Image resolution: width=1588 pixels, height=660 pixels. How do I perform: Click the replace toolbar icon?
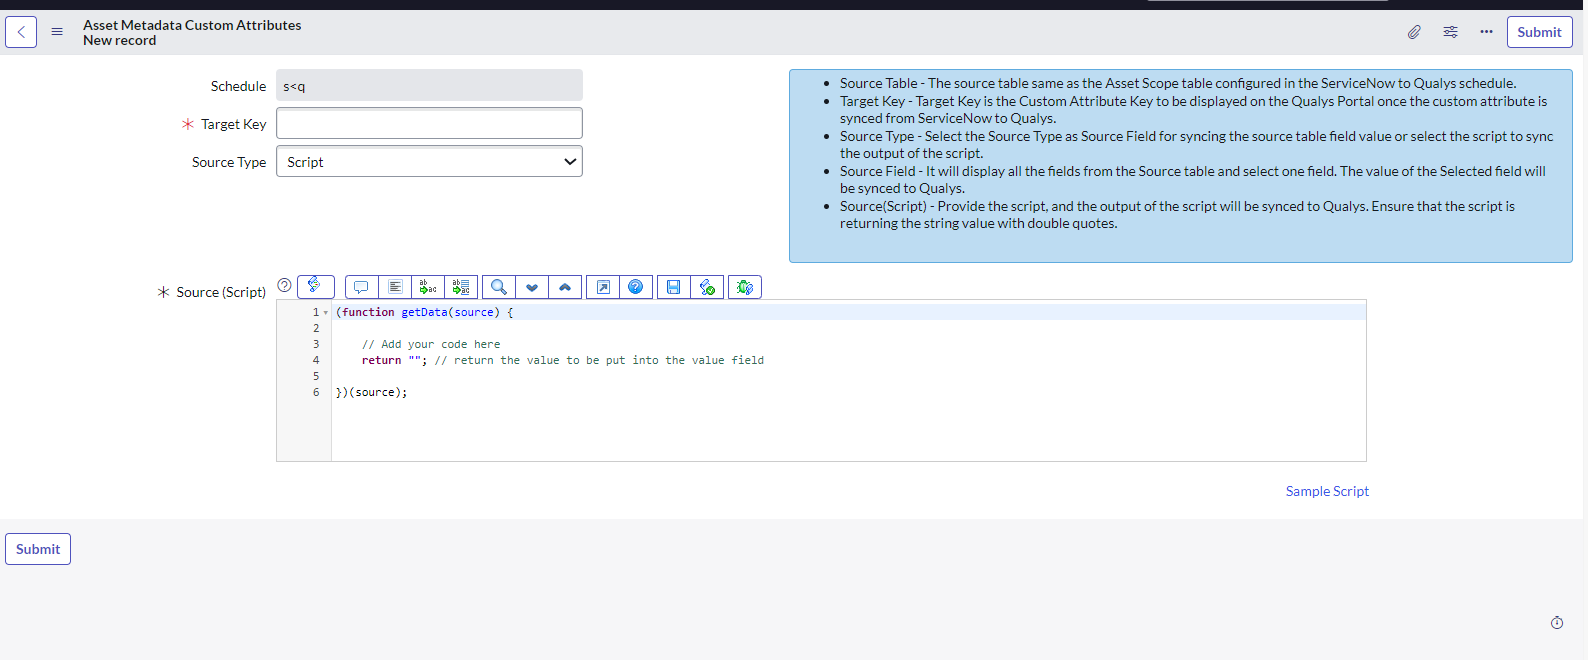[x=428, y=287]
